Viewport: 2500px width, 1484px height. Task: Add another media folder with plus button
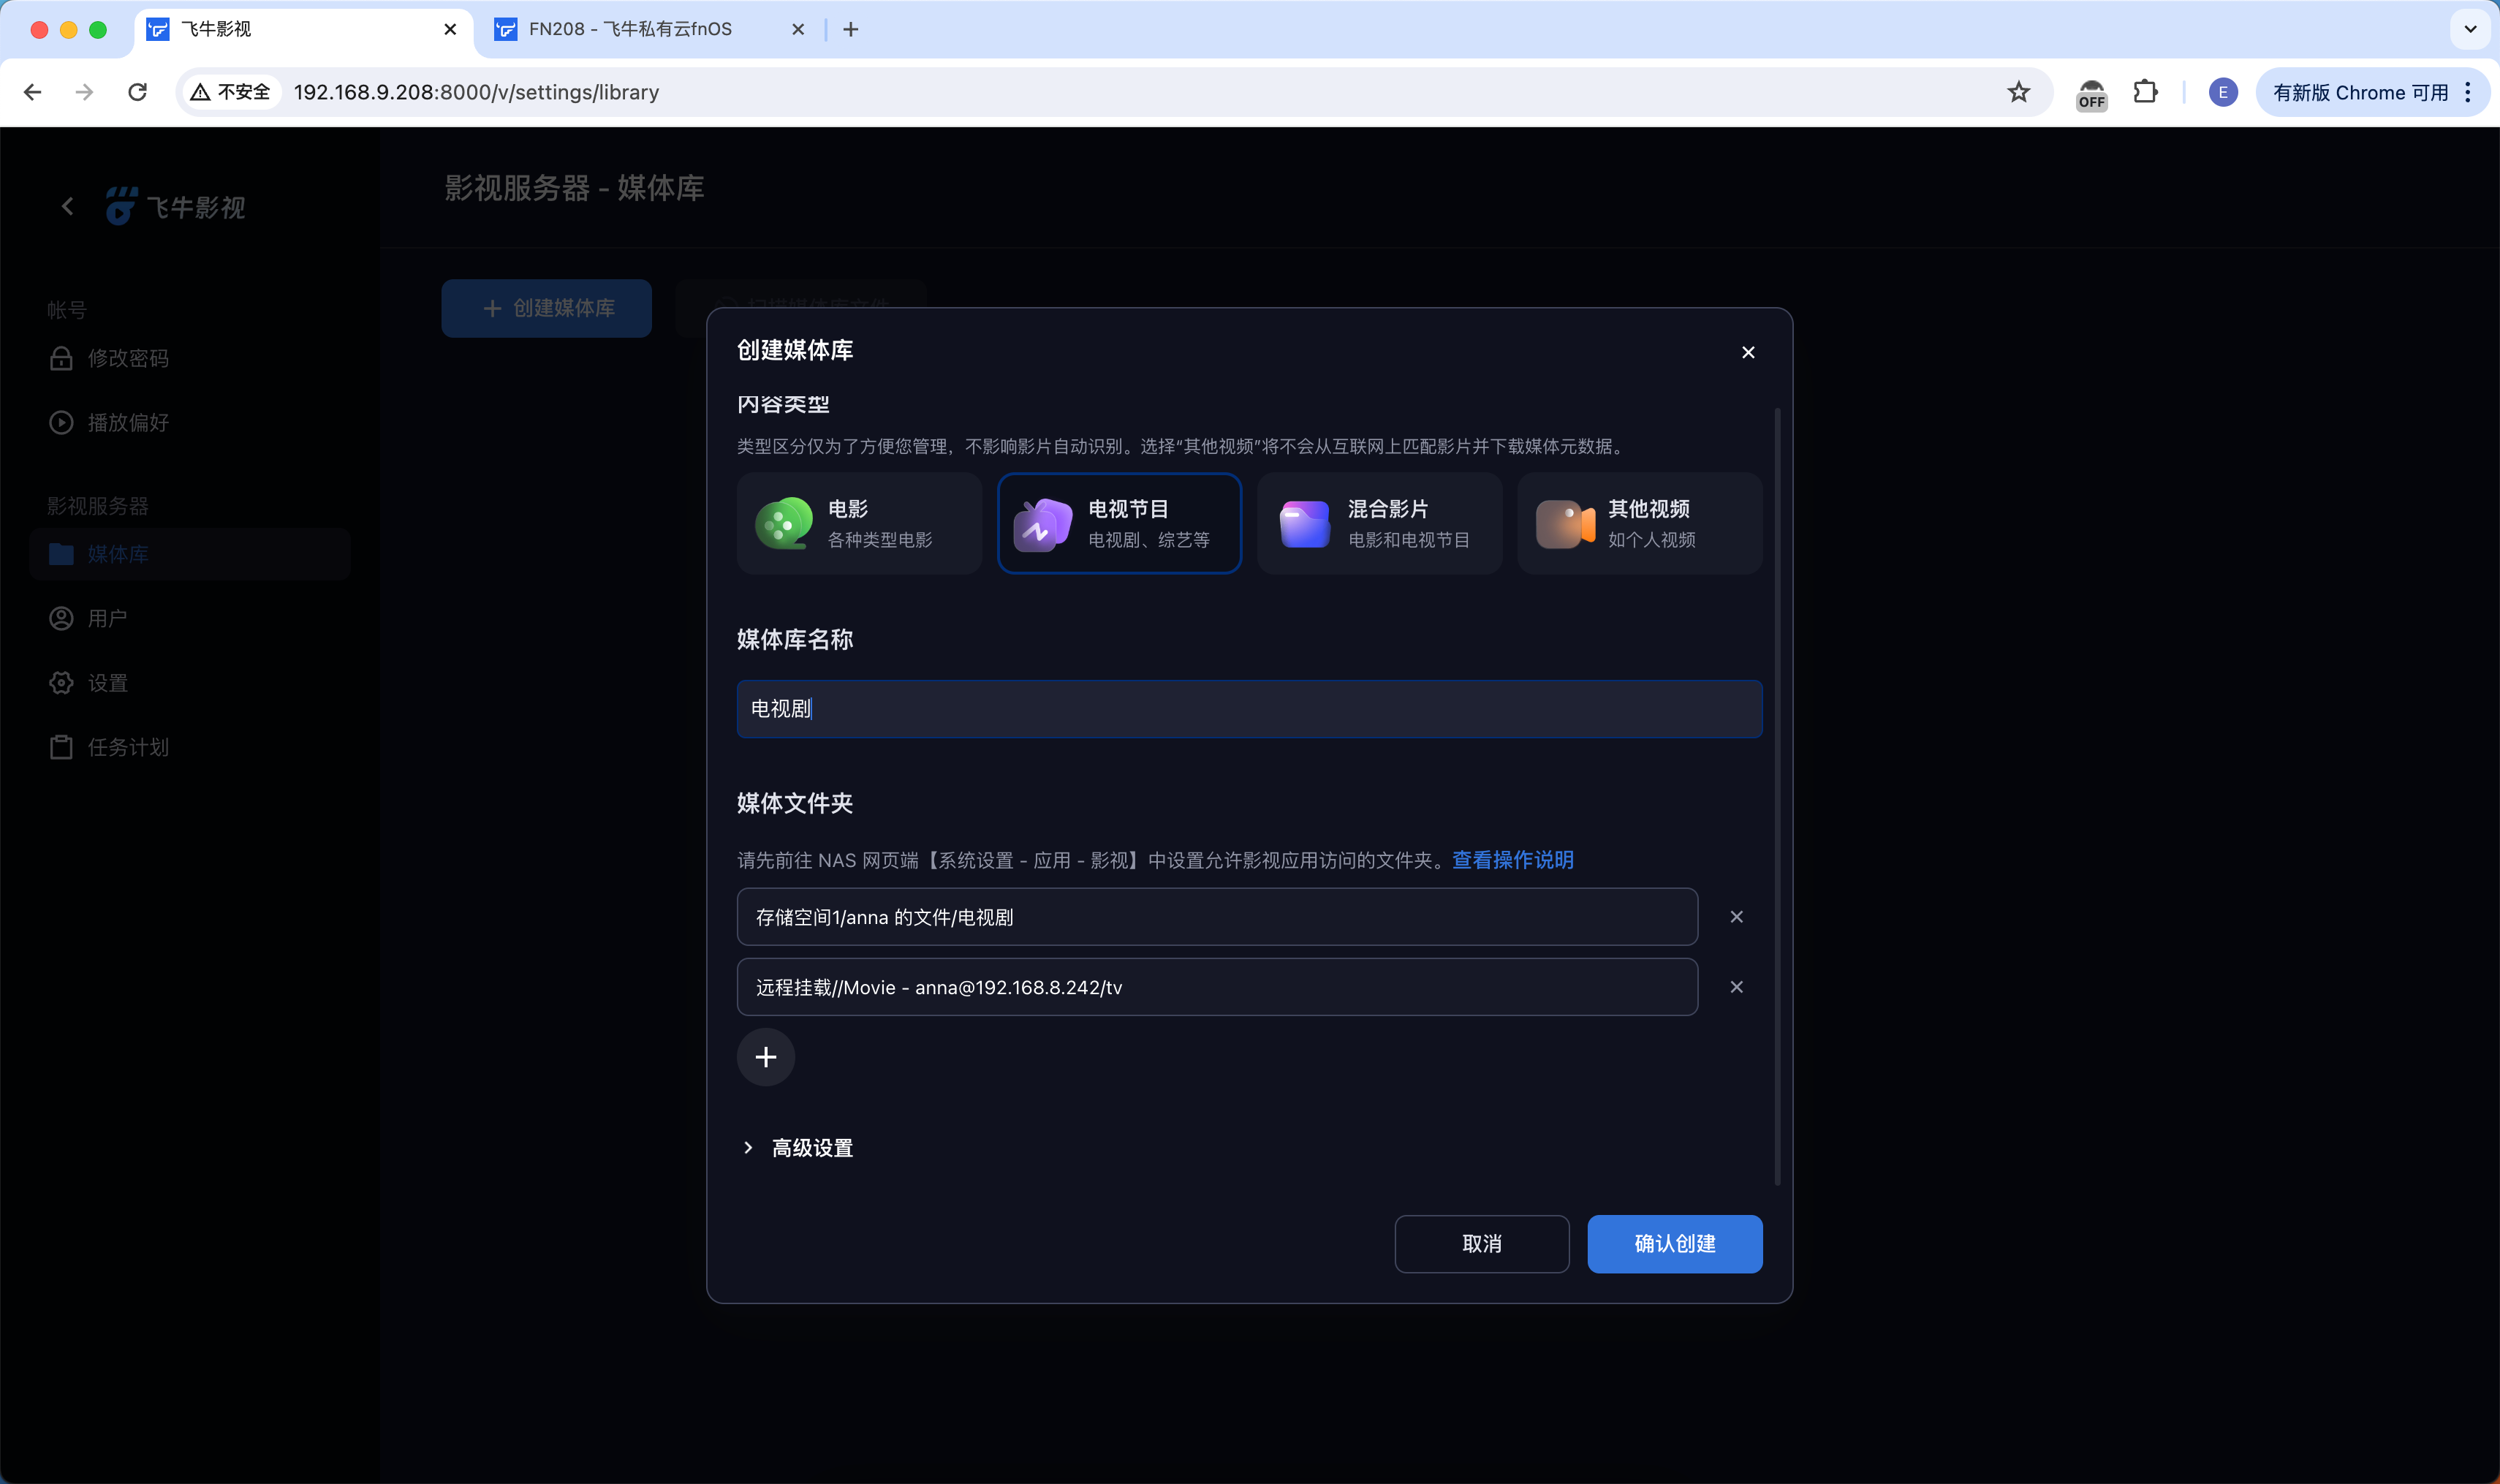pos(766,1057)
